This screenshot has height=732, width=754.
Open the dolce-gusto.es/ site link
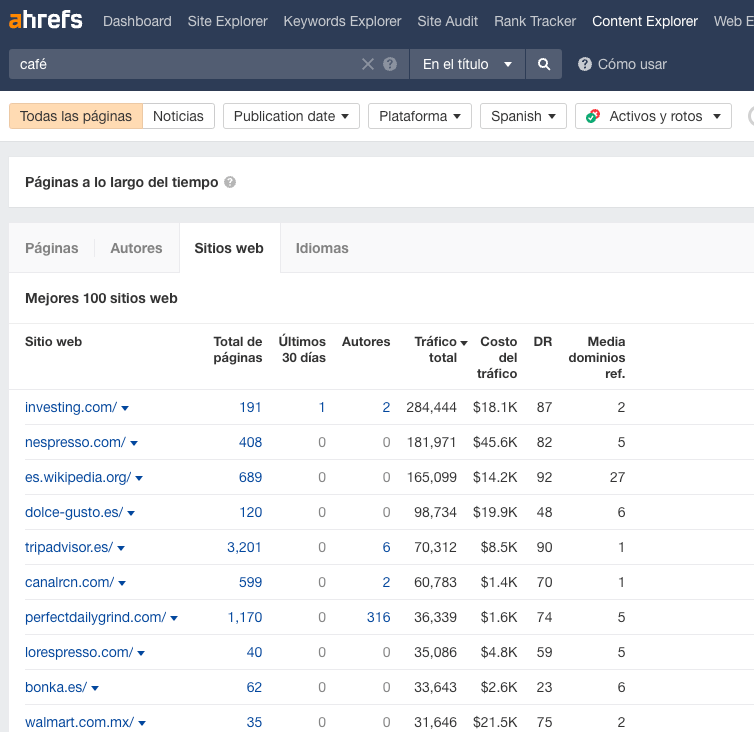pyautogui.click(x=74, y=513)
